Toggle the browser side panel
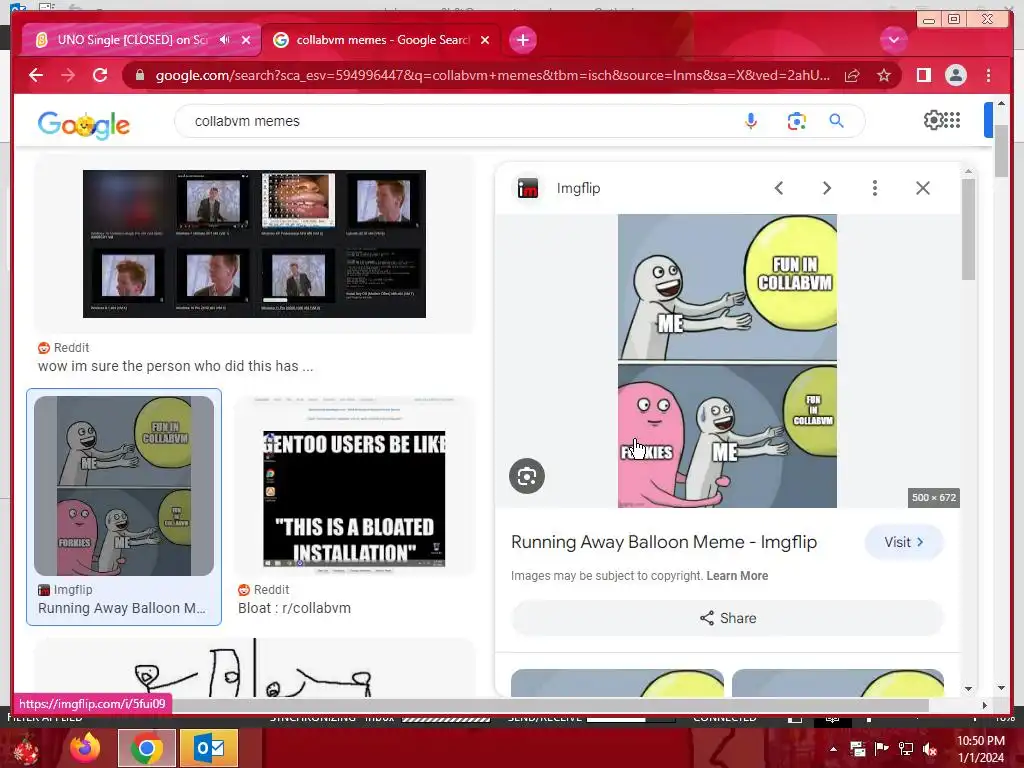Image resolution: width=1024 pixels, height=768 pixels. [x=923, y=75]
